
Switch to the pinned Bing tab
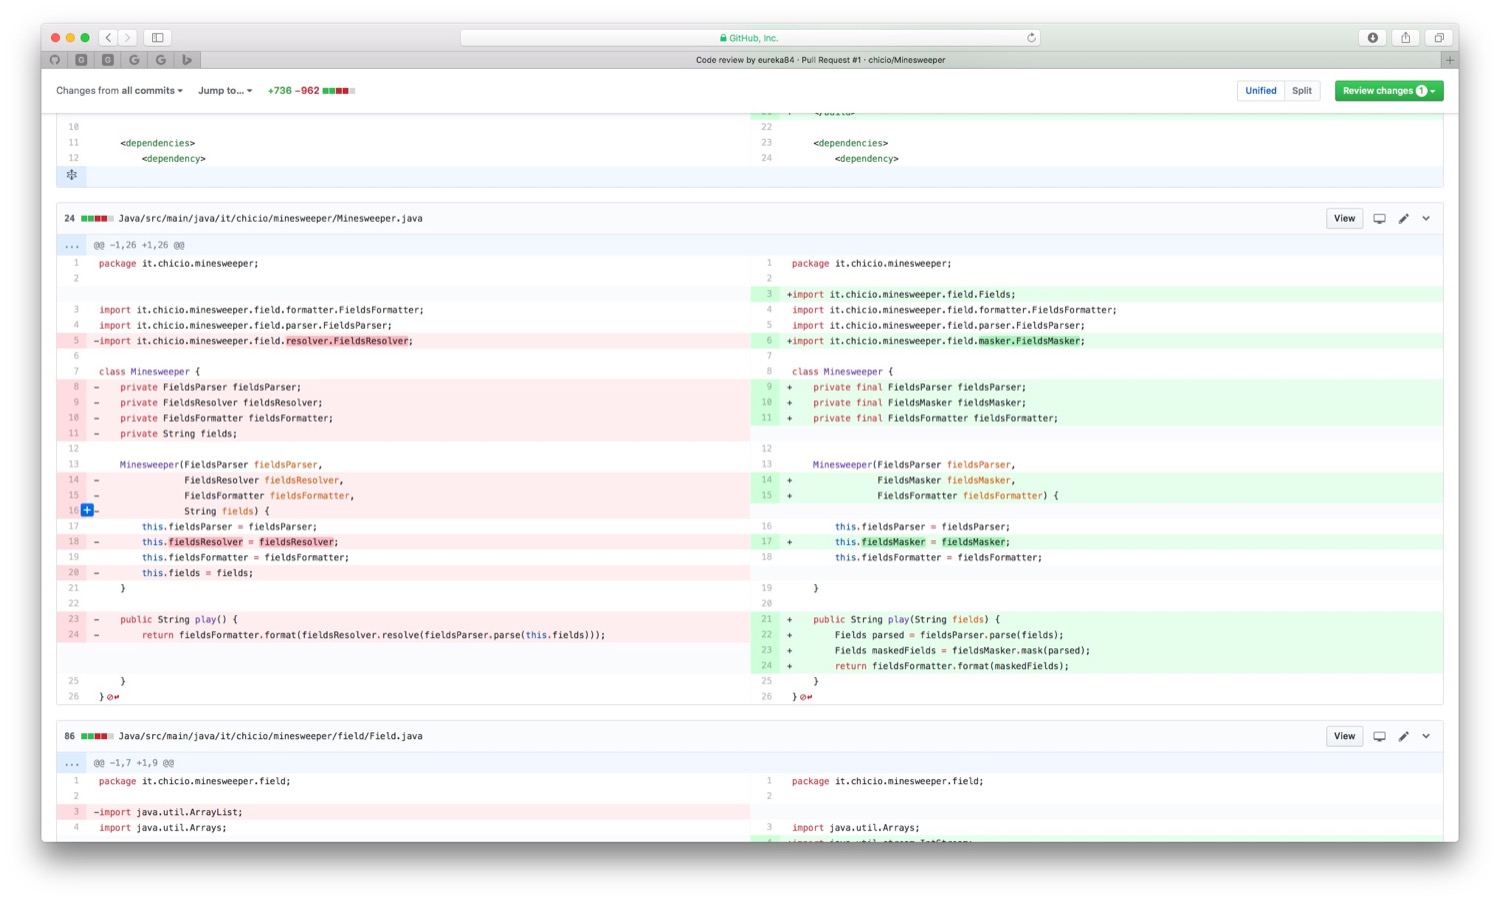[187, 60]
